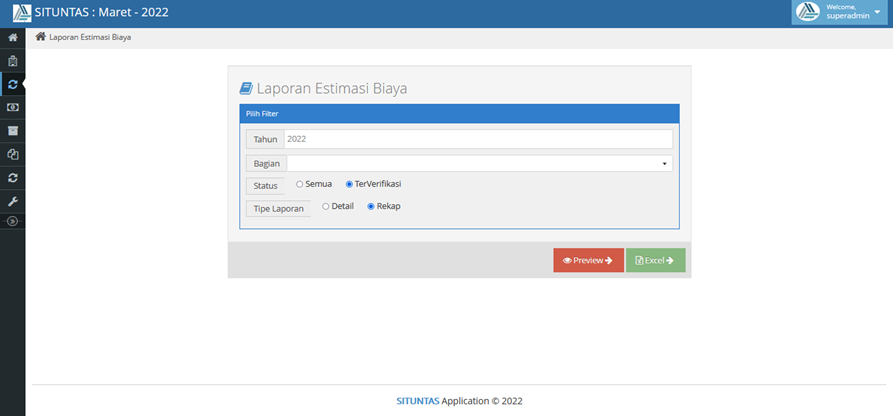Select the TerVerifikasi status radio button
Viewport: 893px width, 416px height.
pos(349,184)
